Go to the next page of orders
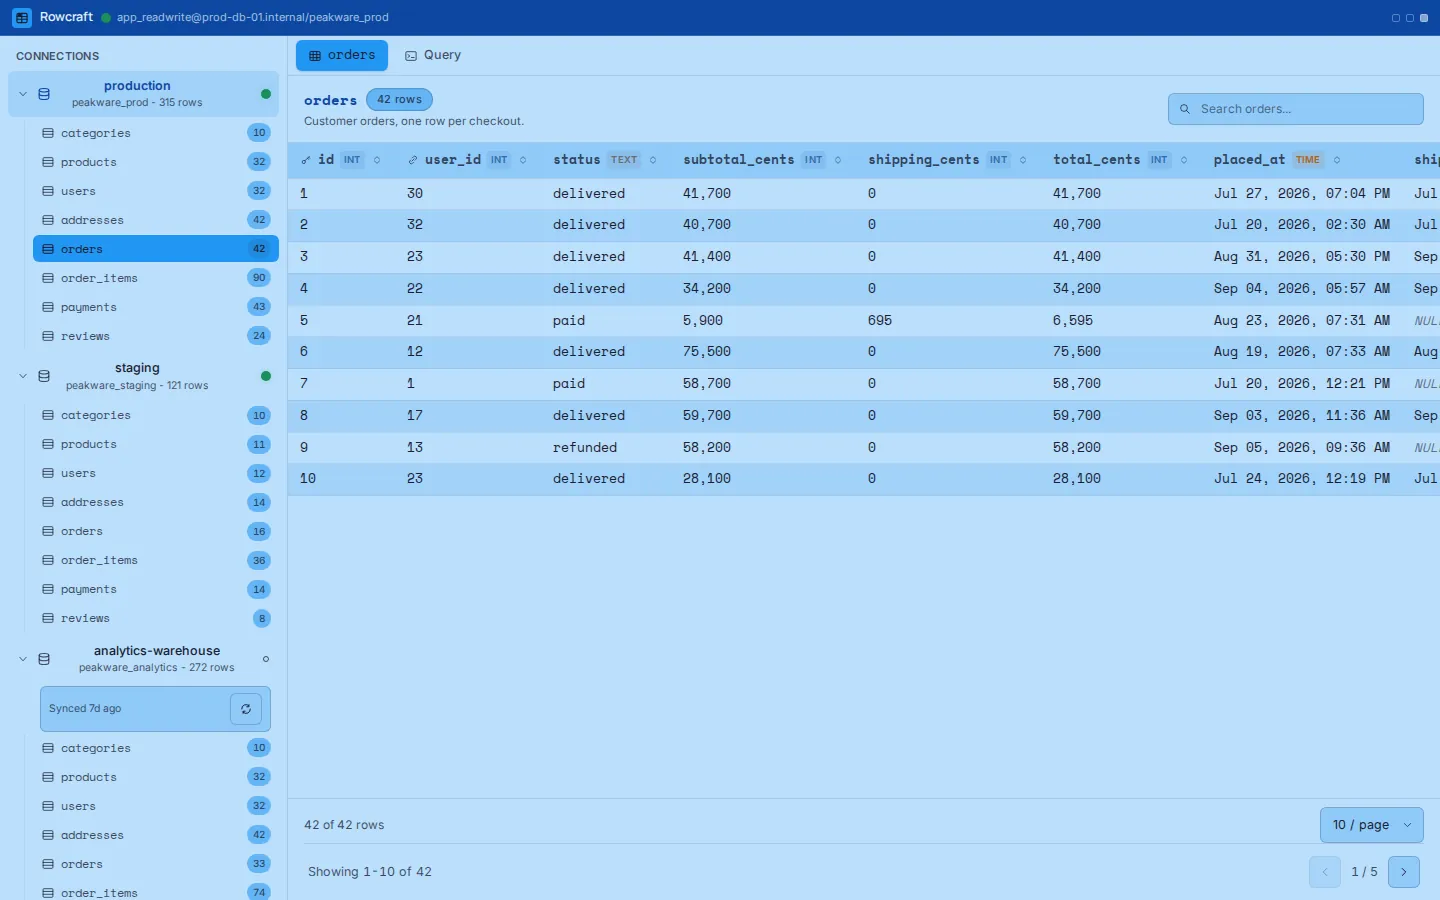The height and width of the screenshot is (900, 1440). click(x=1404, y=872)
